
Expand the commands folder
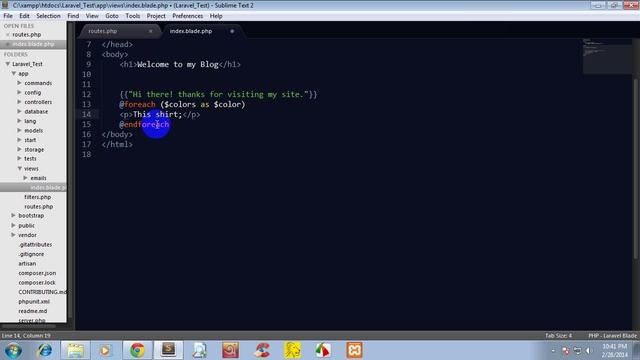point(19,83)
